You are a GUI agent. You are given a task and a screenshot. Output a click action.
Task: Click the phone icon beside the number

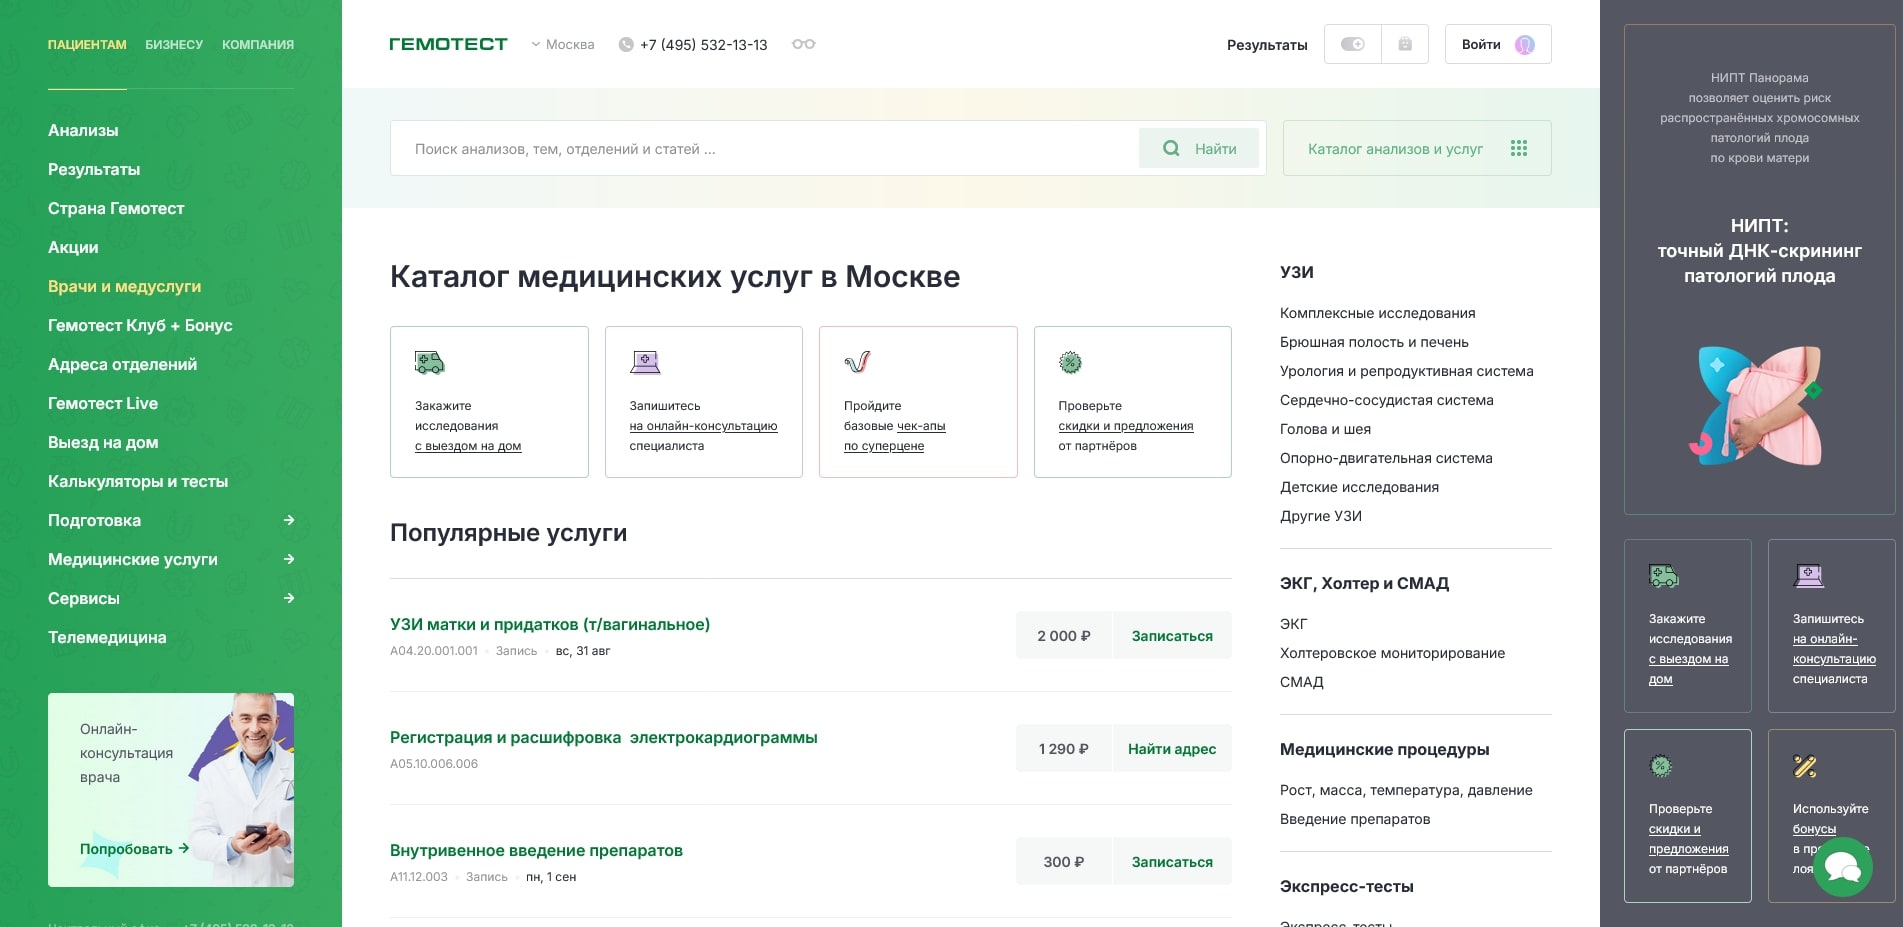pyautogui.click(x=626, y=45)
